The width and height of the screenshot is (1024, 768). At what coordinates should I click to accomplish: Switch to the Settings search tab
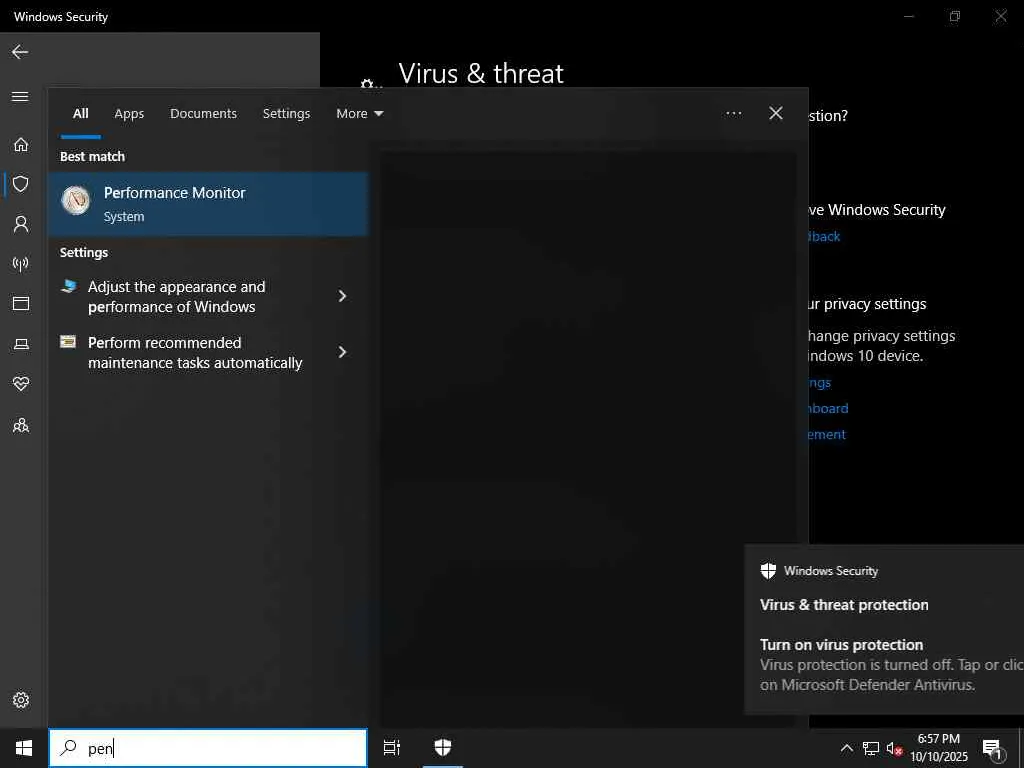(286, 114)
